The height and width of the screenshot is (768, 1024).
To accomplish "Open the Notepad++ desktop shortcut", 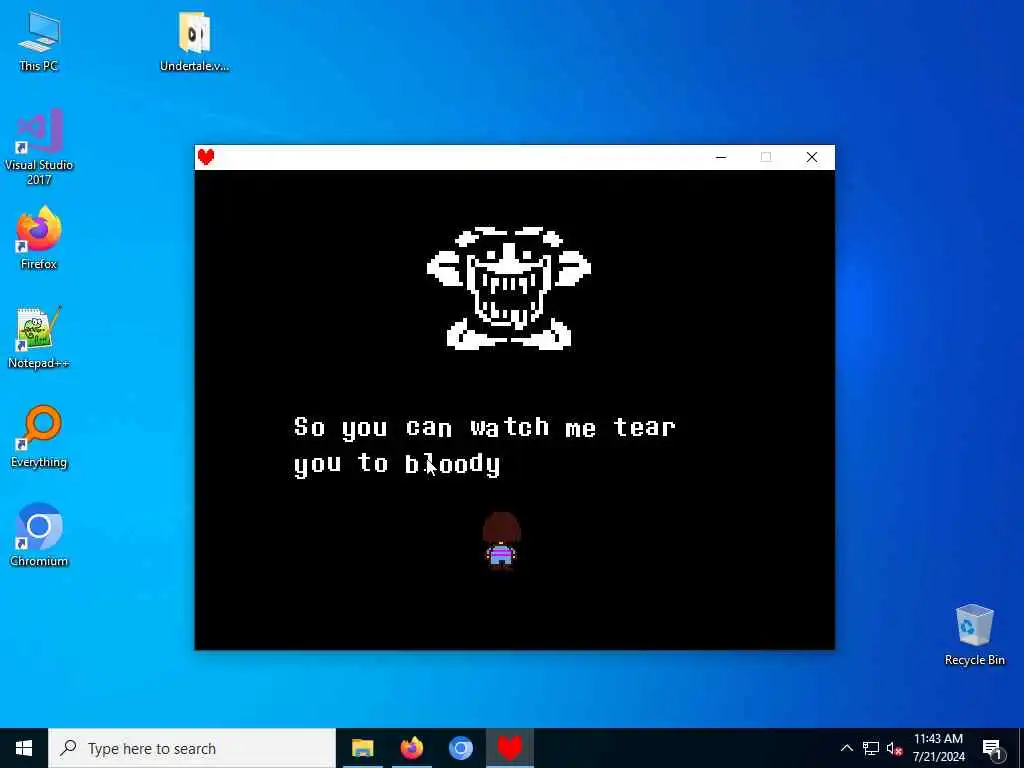I will point(39,338).
